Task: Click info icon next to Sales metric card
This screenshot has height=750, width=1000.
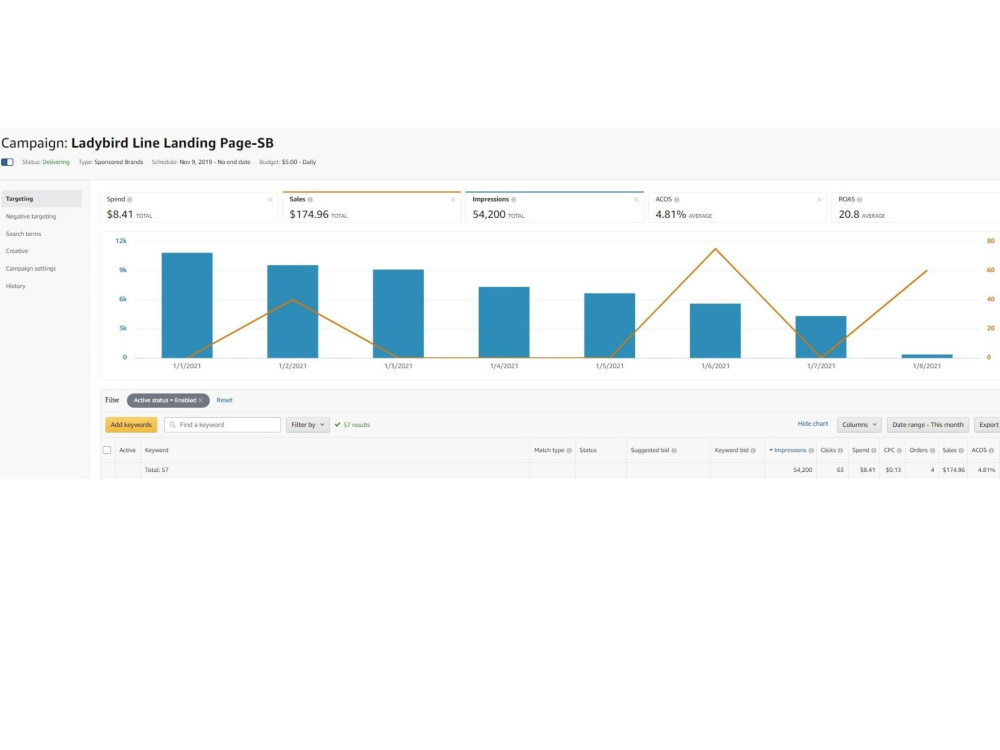Action: coord(311,200)
